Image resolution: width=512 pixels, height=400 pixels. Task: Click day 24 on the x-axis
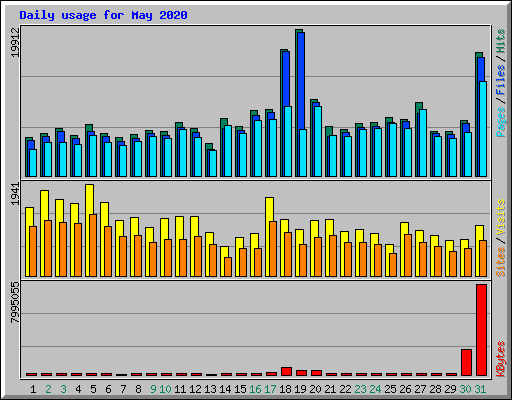point(375,389)
